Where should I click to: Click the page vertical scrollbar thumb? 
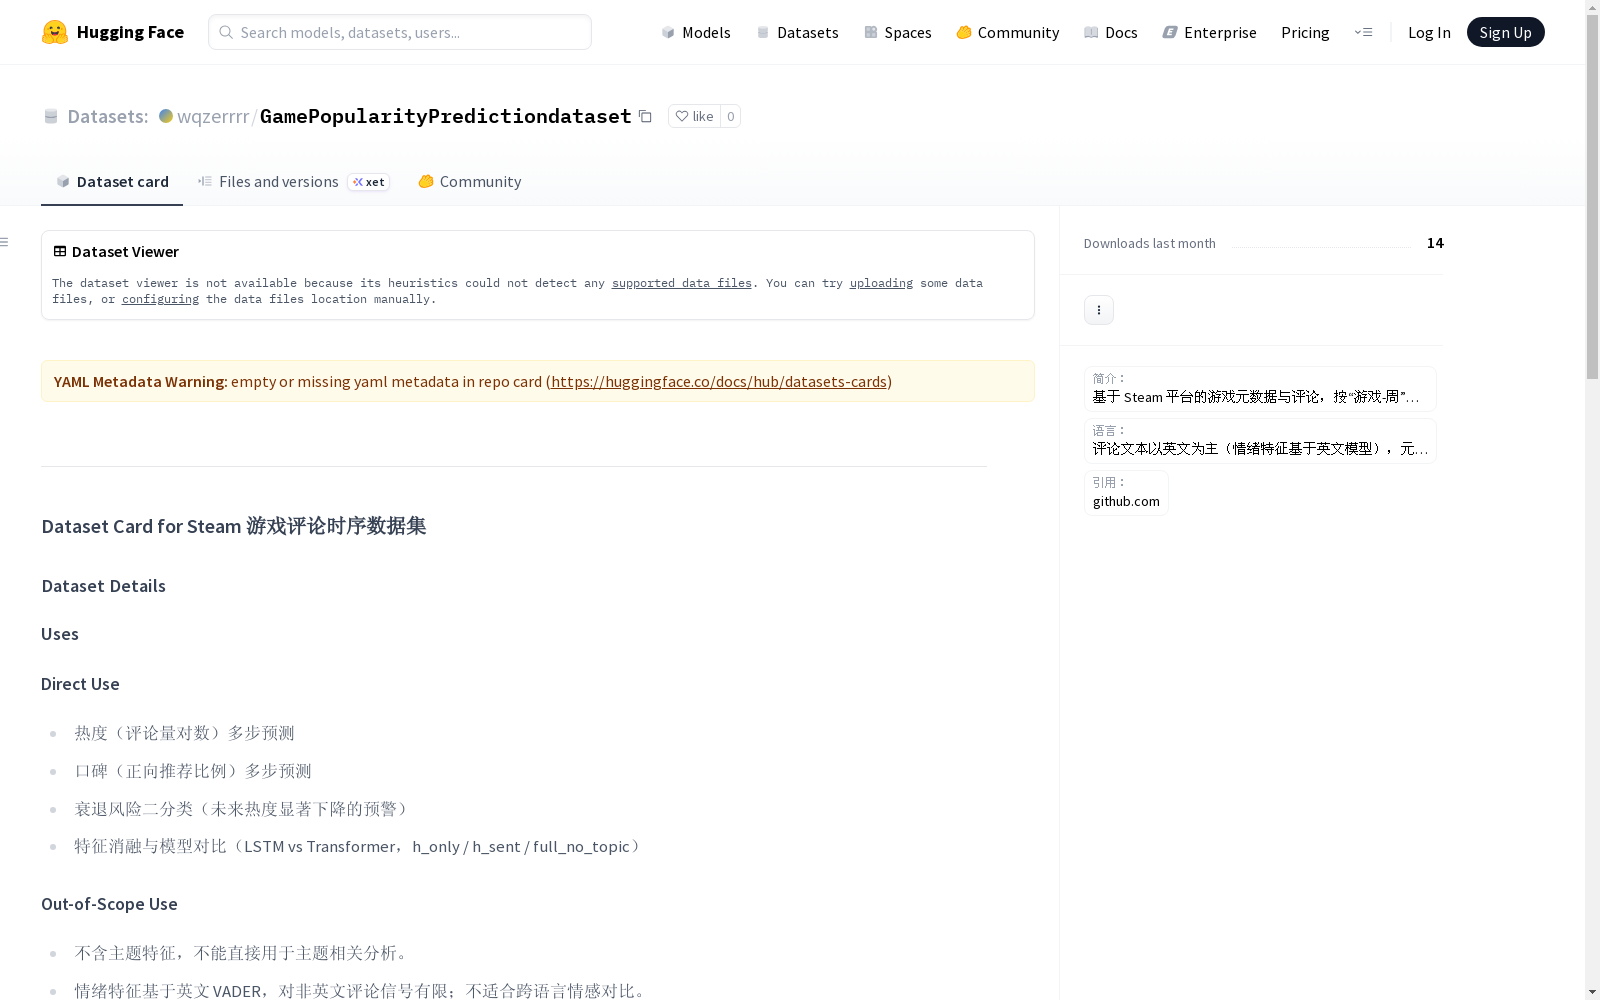click(1592, 199)
